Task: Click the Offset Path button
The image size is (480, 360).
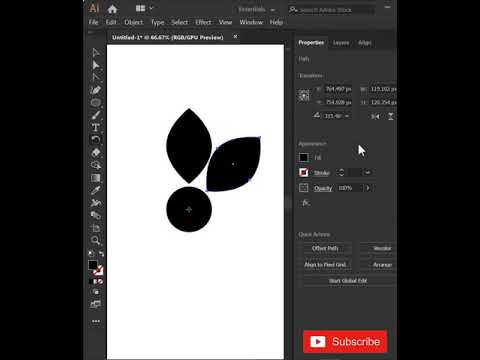Action: pyautogui.click(x=325, y=248)
